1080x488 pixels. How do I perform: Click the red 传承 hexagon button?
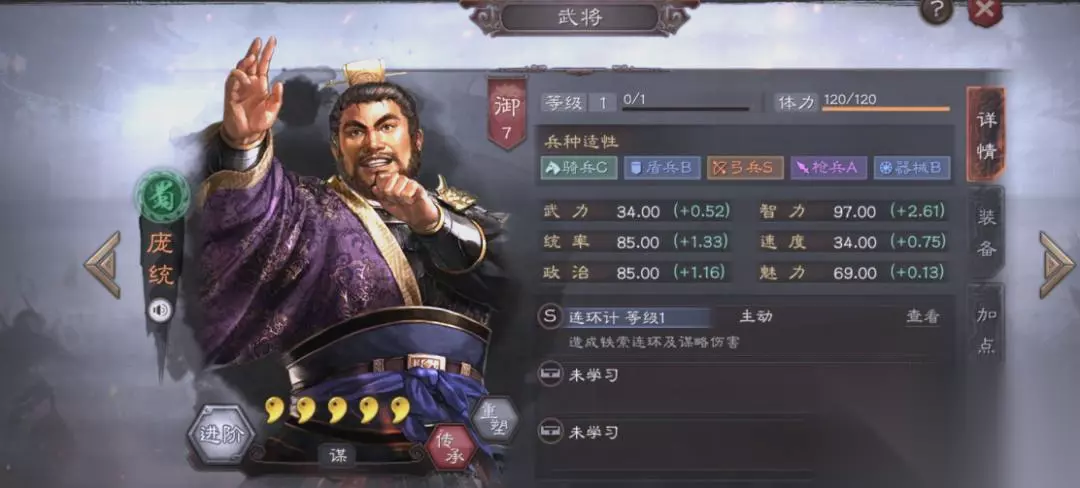pos(452,447)
